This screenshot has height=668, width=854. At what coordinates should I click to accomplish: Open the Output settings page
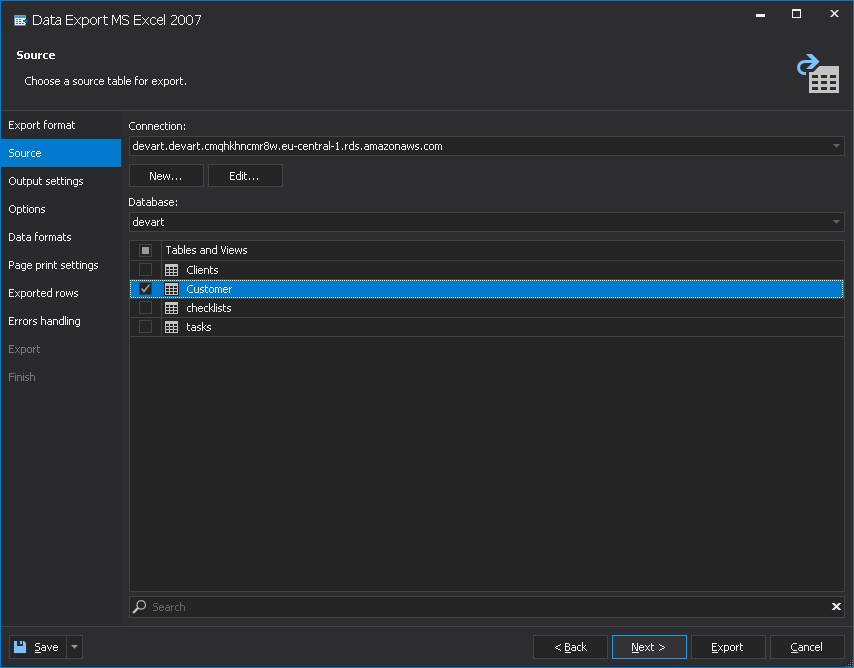coord(61,181)
